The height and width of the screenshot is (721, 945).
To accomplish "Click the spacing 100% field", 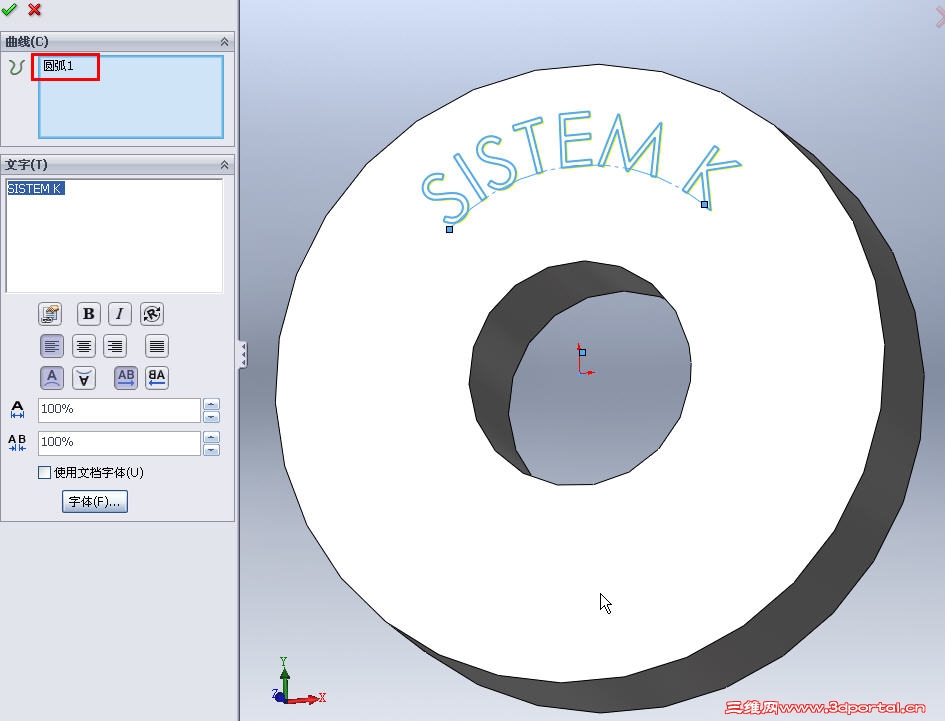I will click(x=119, y=443).
